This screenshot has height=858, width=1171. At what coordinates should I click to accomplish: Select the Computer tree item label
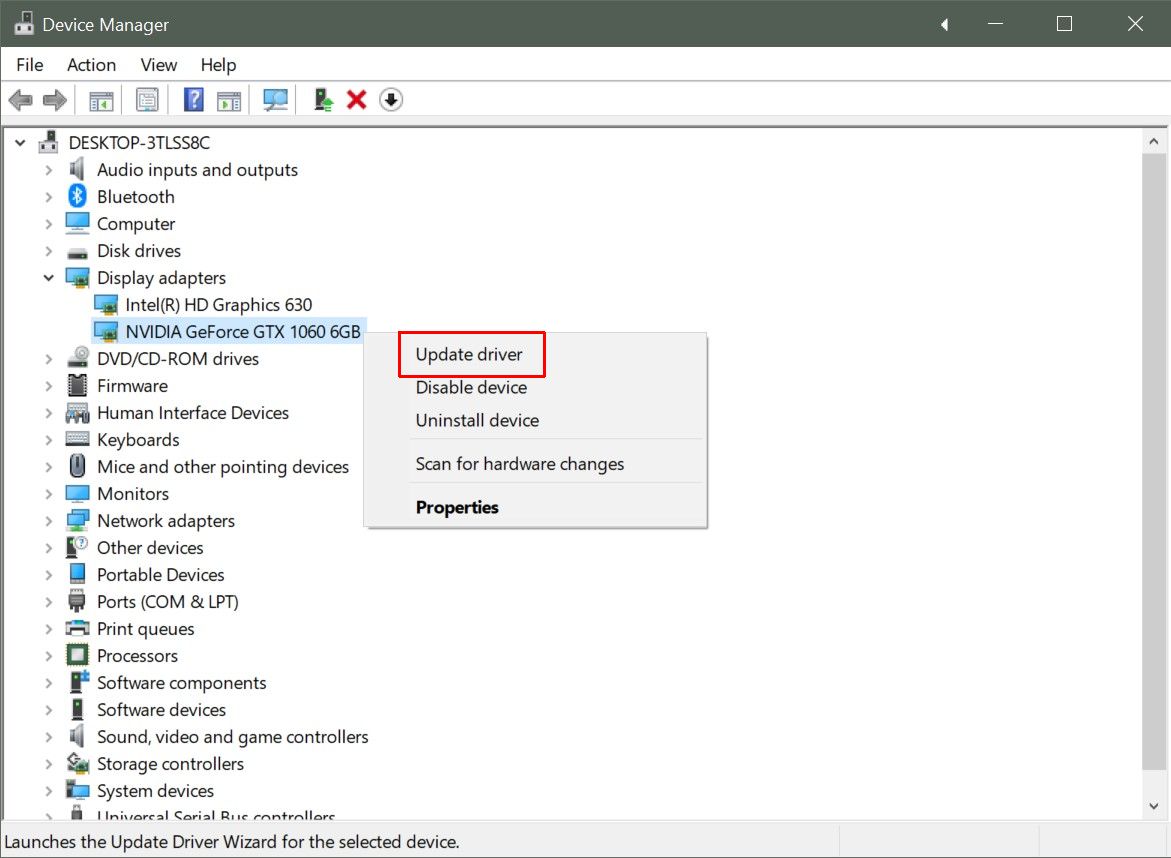click(136, 224)
